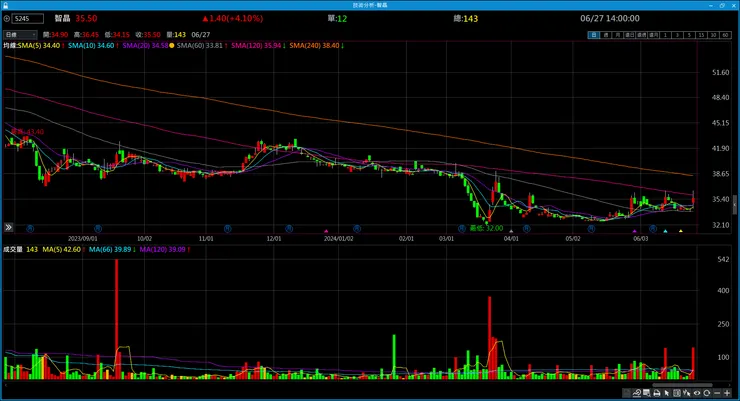Select the 還月 adjusted monthly timeframe
740x401 pixels.
(x=654, y=35)
